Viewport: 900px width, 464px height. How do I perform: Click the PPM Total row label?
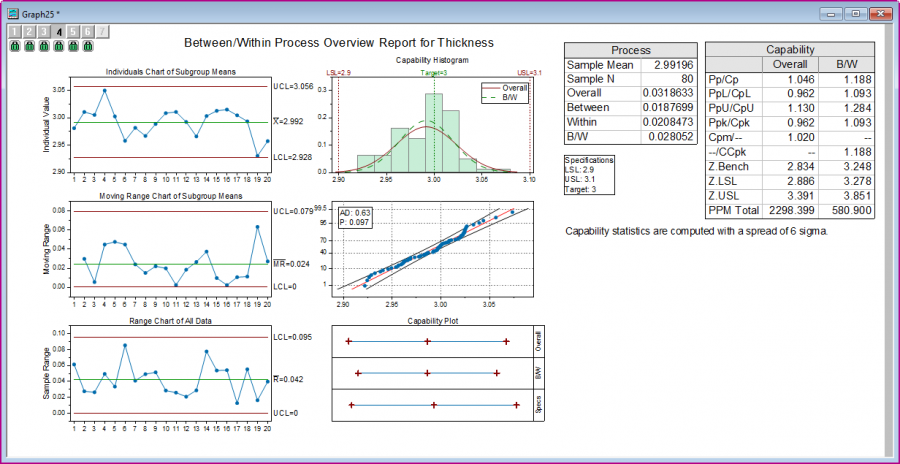tap(733, 211)
